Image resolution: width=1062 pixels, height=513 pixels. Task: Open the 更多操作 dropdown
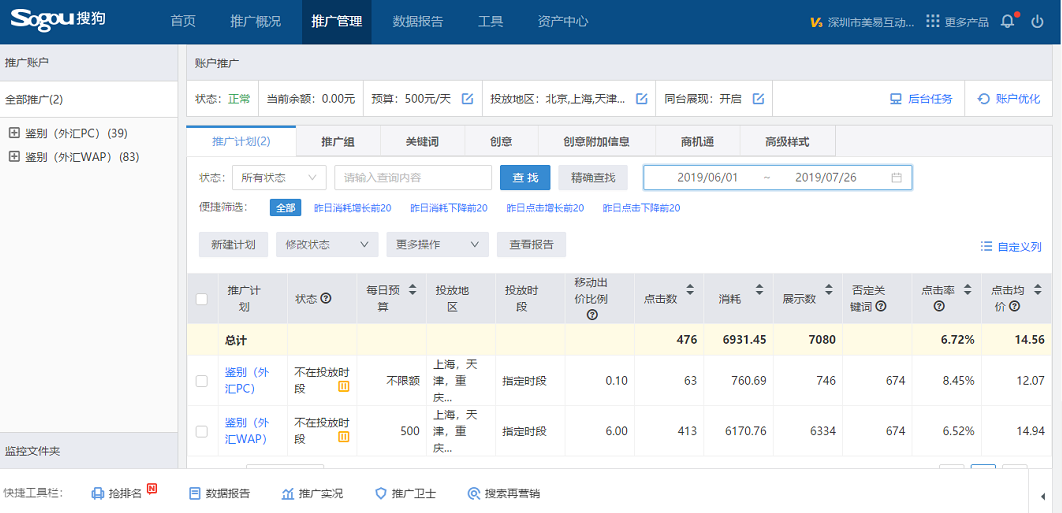(438, 245)
